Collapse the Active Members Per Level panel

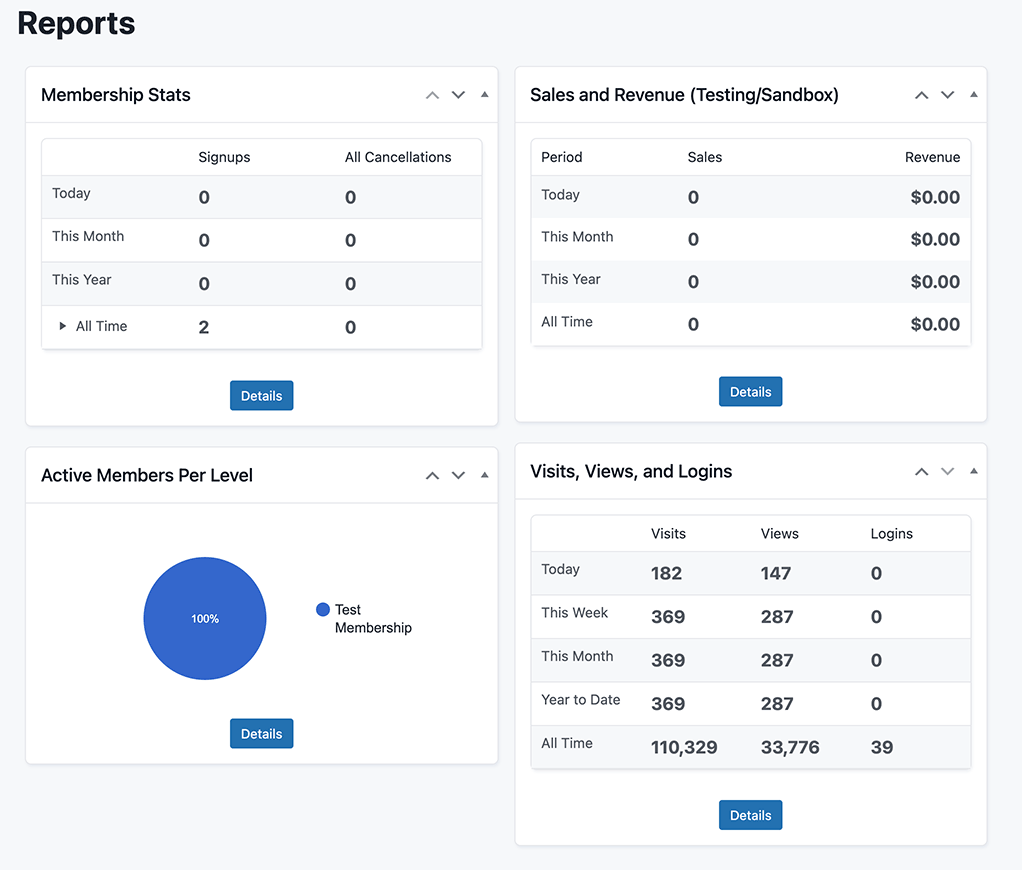pos(485,475)
